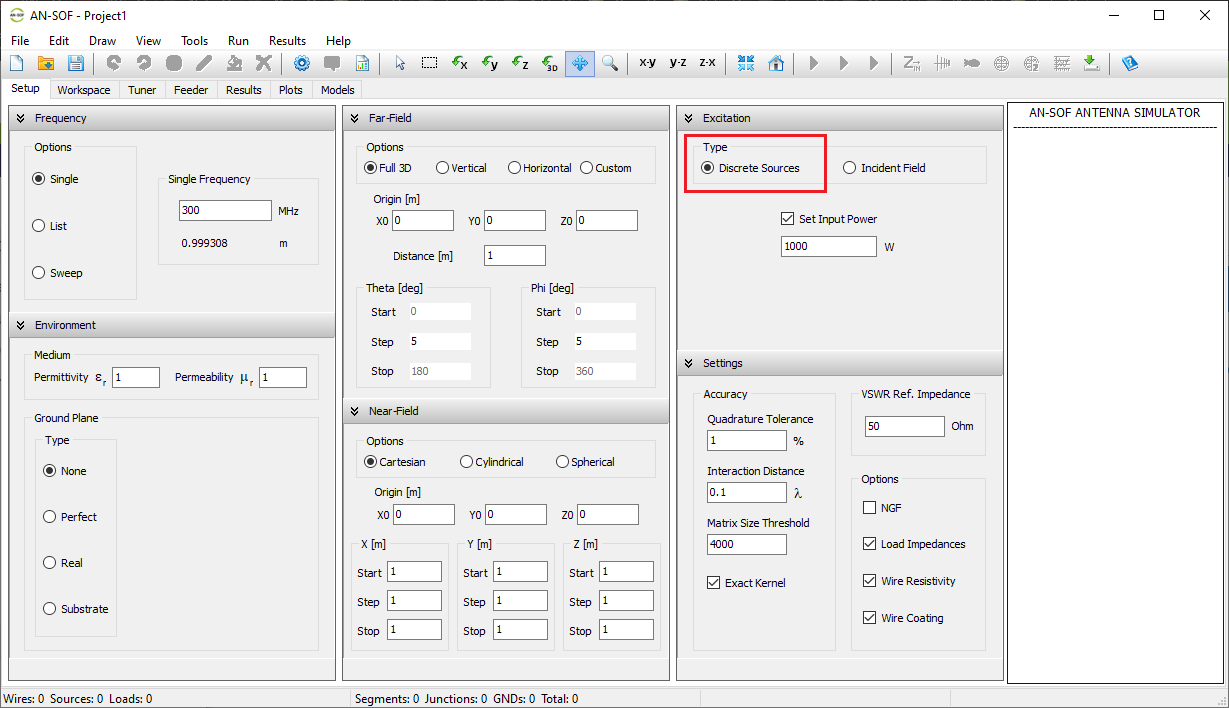Choose Substrate ground plane type
Image resolution: width=1229 pixels, height=708 pixels.
[x=76, y=609]
